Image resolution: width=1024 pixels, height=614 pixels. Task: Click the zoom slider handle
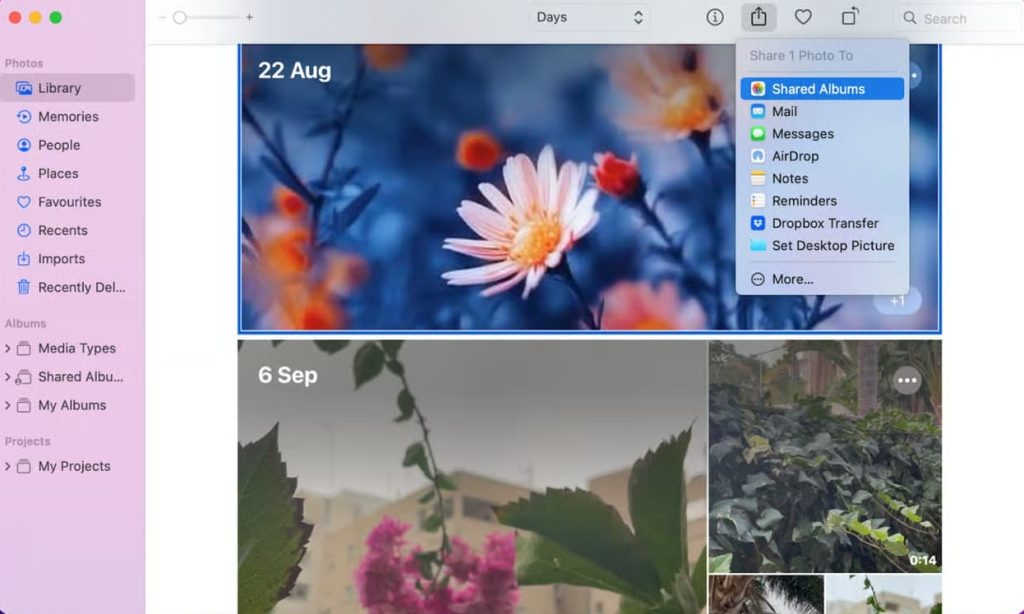click(x=180, y=18)
